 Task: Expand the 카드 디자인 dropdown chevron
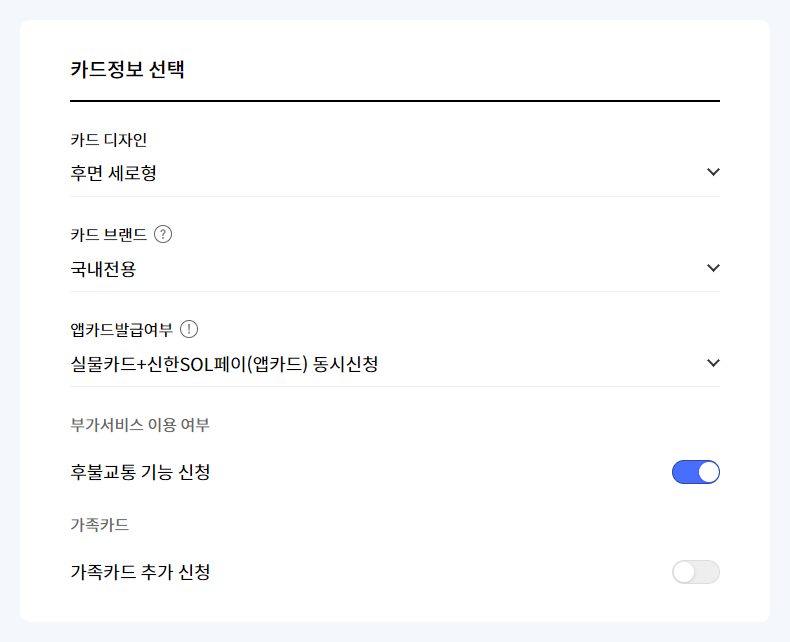(x=713, y=172)
